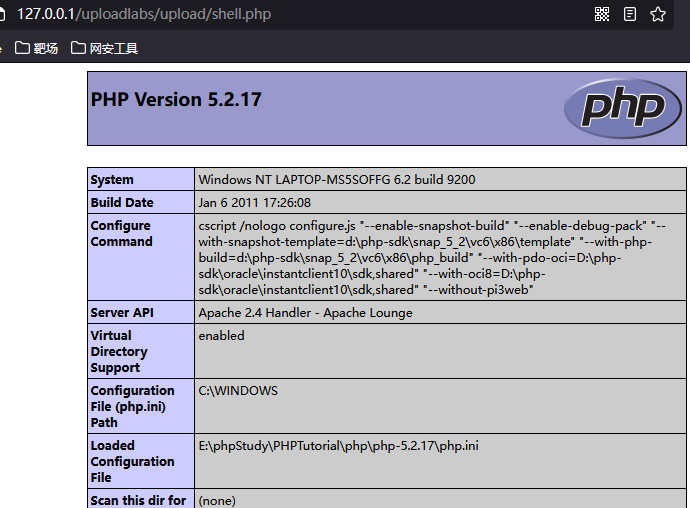690x508 pixels.
Task: Click the PHP Version 5.2.17 heading
Action: coord(176,99)
